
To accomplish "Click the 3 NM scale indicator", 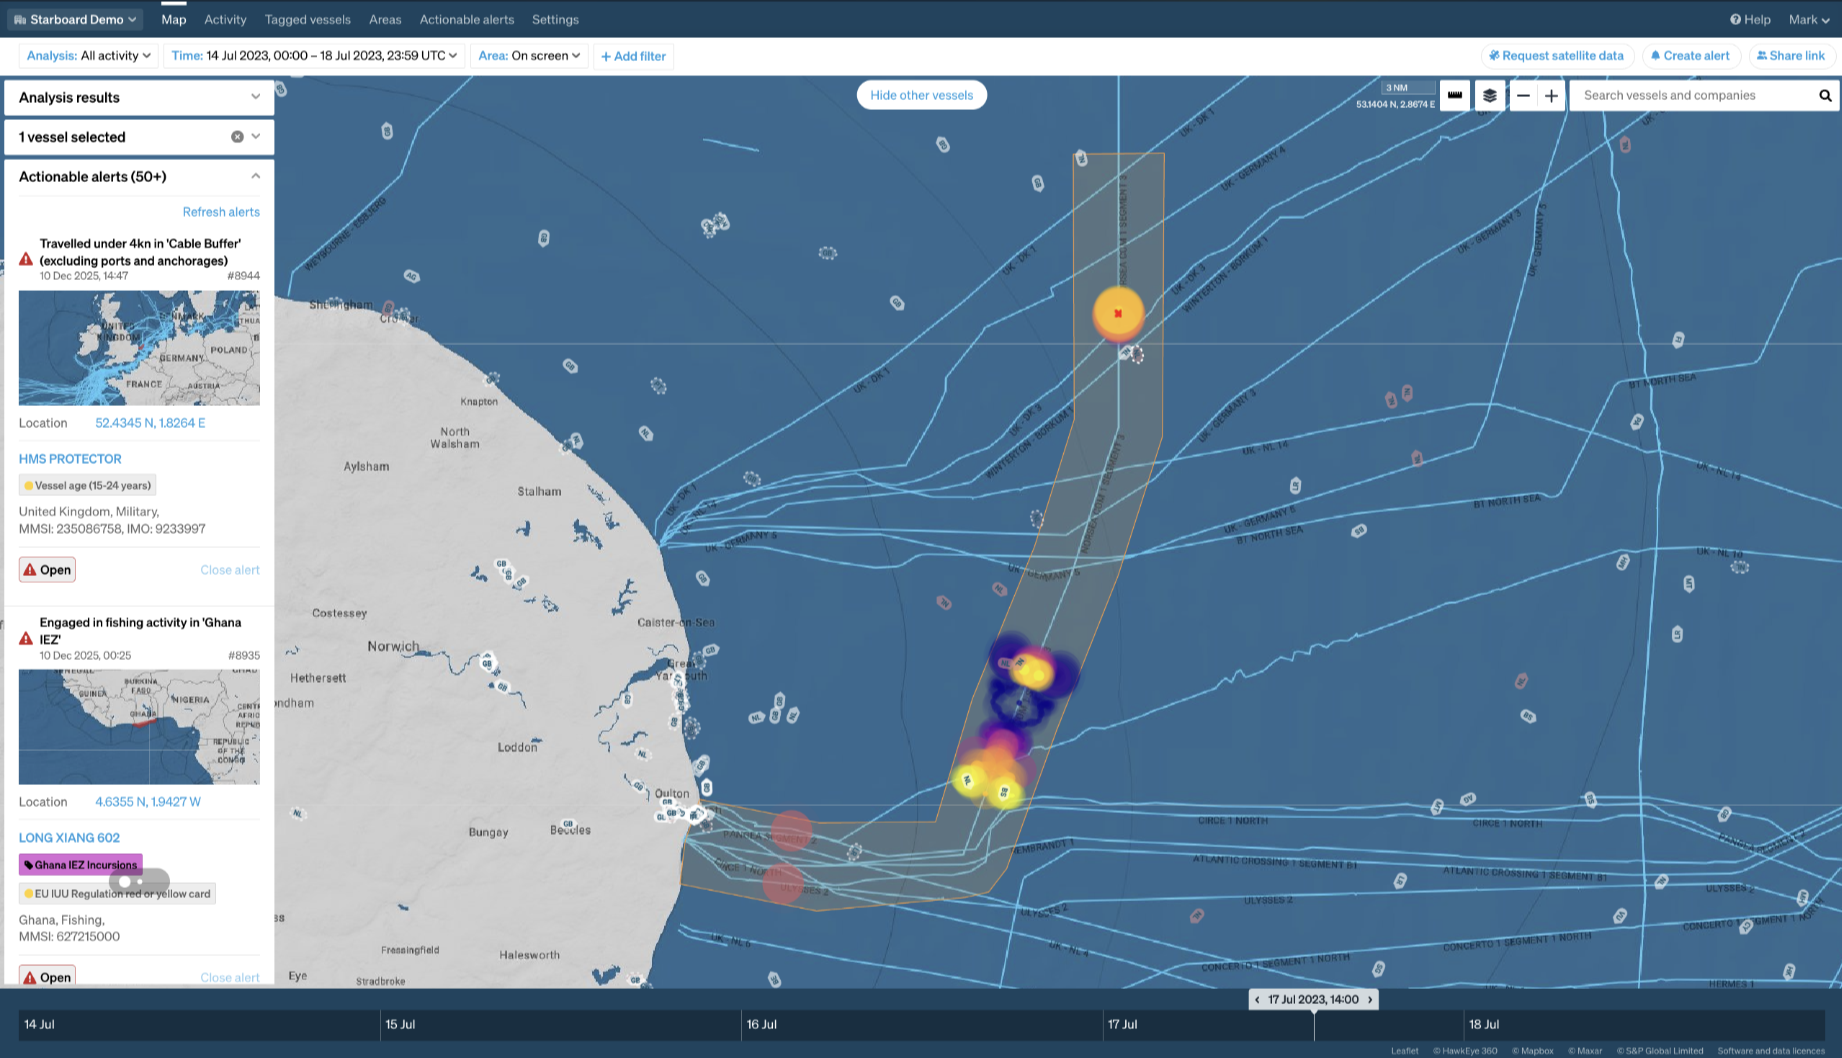I will [x=1408, y=88].
